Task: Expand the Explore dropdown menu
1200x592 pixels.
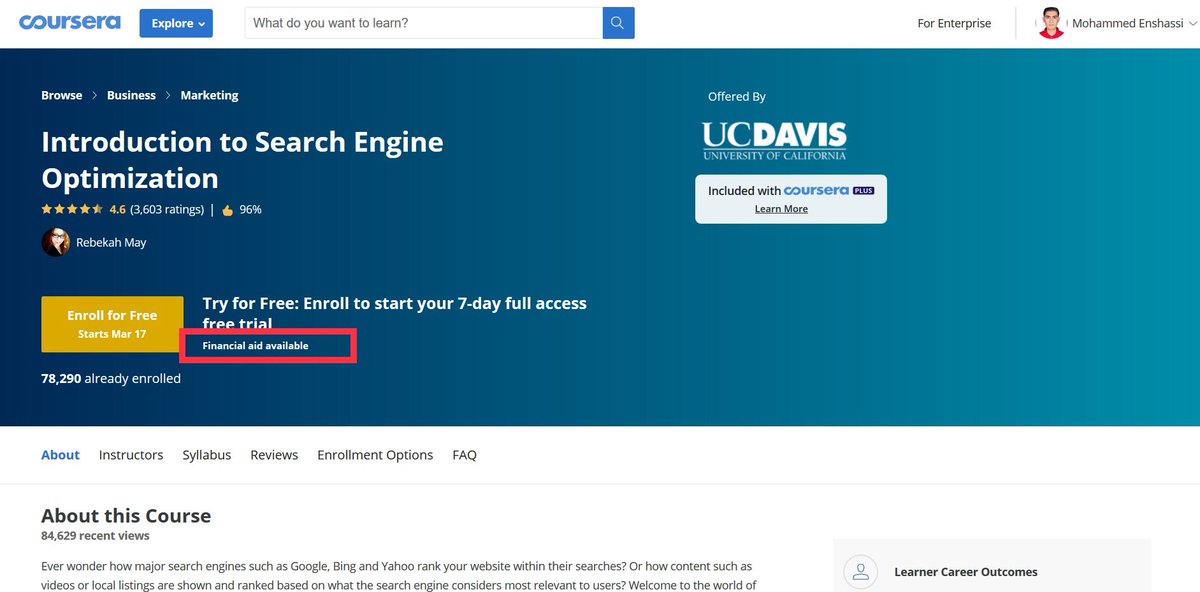Action: pos(176,23)
